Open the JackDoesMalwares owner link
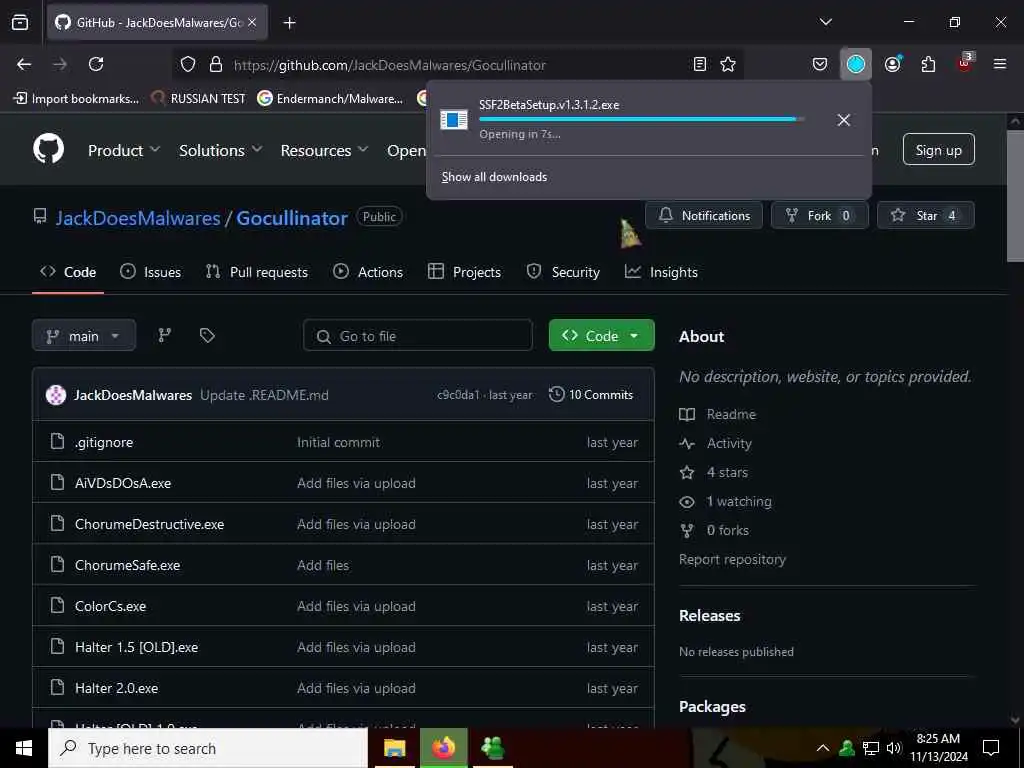 (138, 218)
